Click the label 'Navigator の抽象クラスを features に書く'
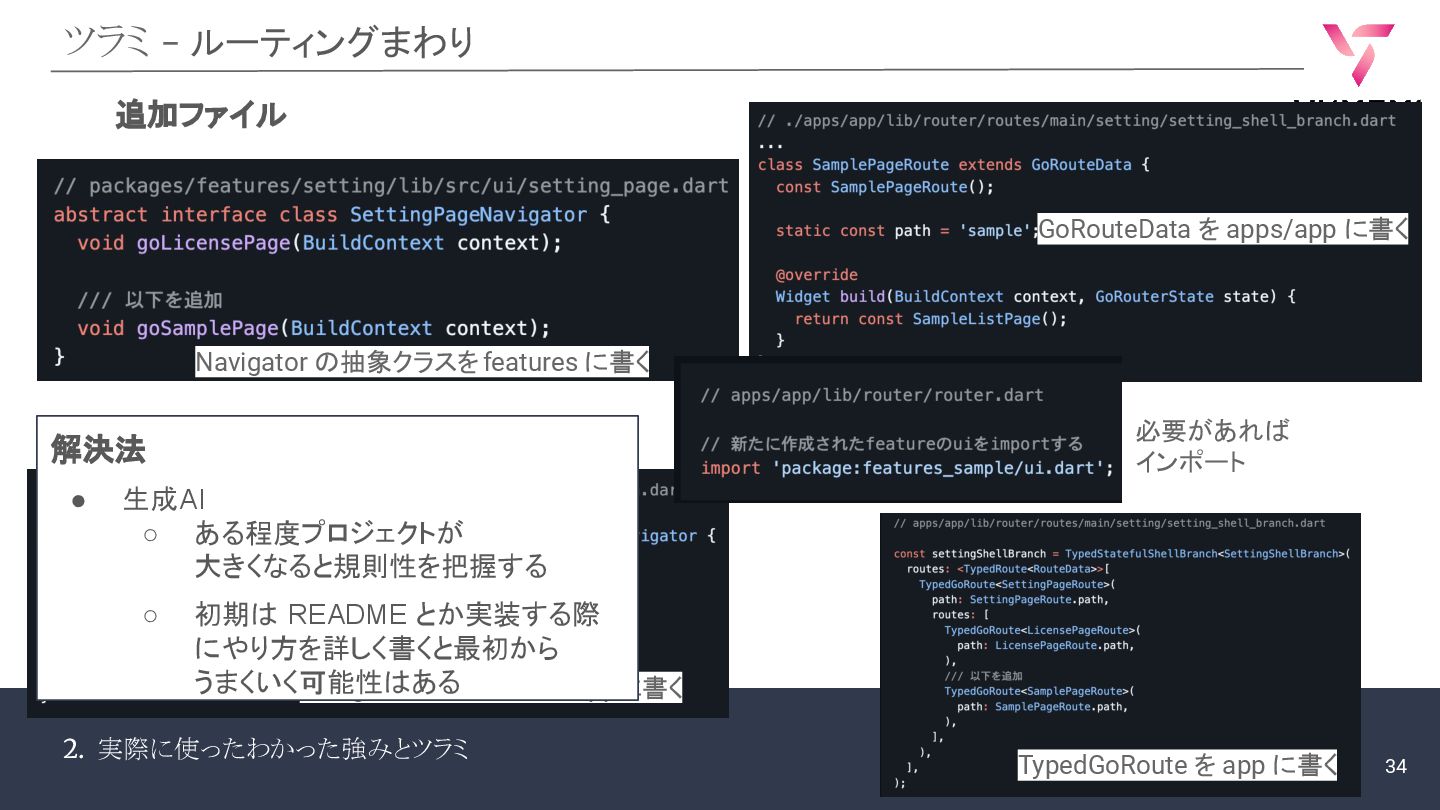The image size is (1440, 810). pos(422,362)
